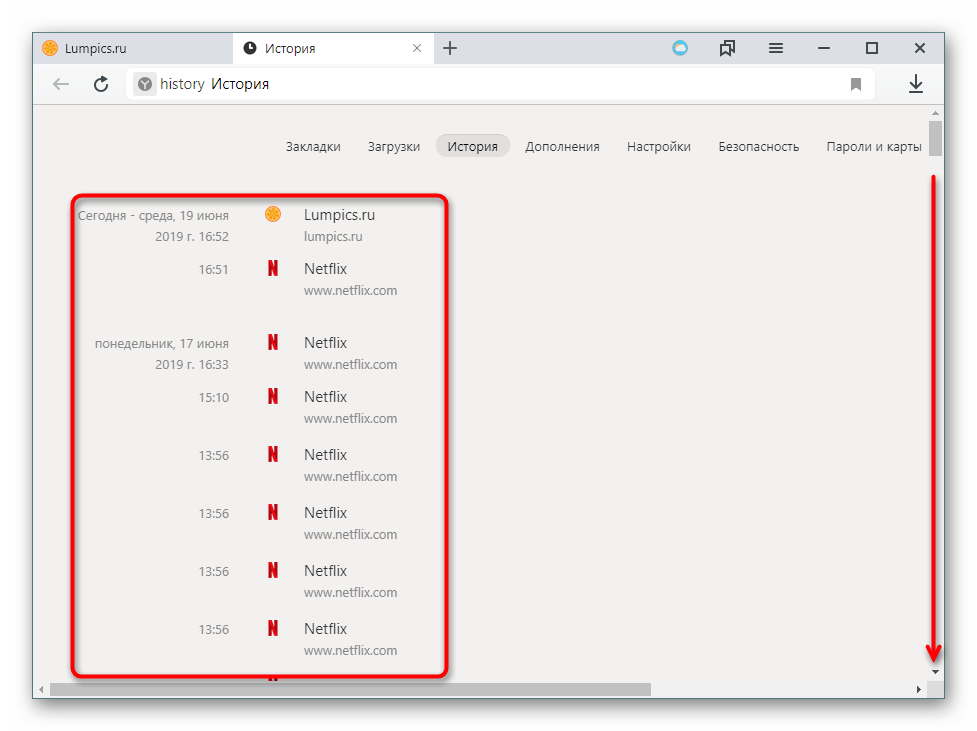Click the 15:10 timestamp
The image size is (977, 731).
click(x=214, y=398)
